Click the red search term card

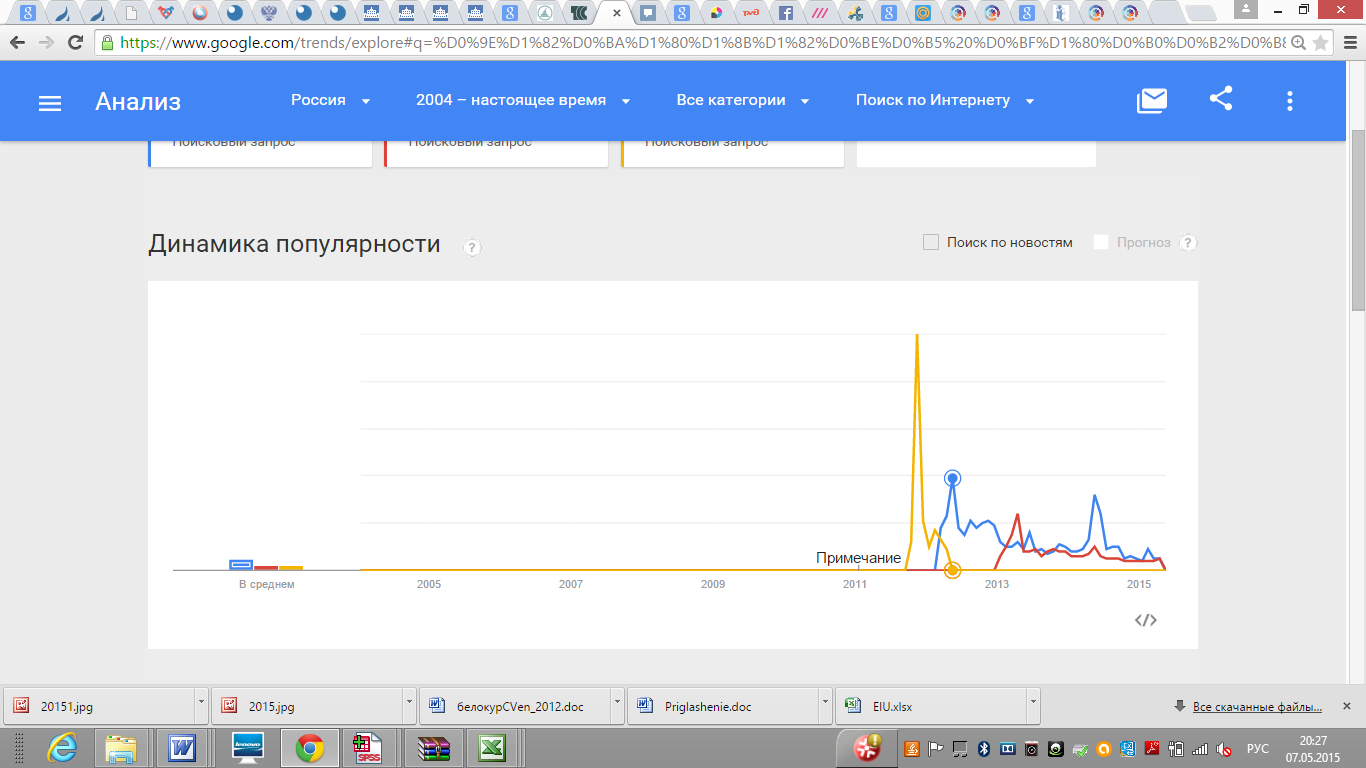click(x=497, y=153)
